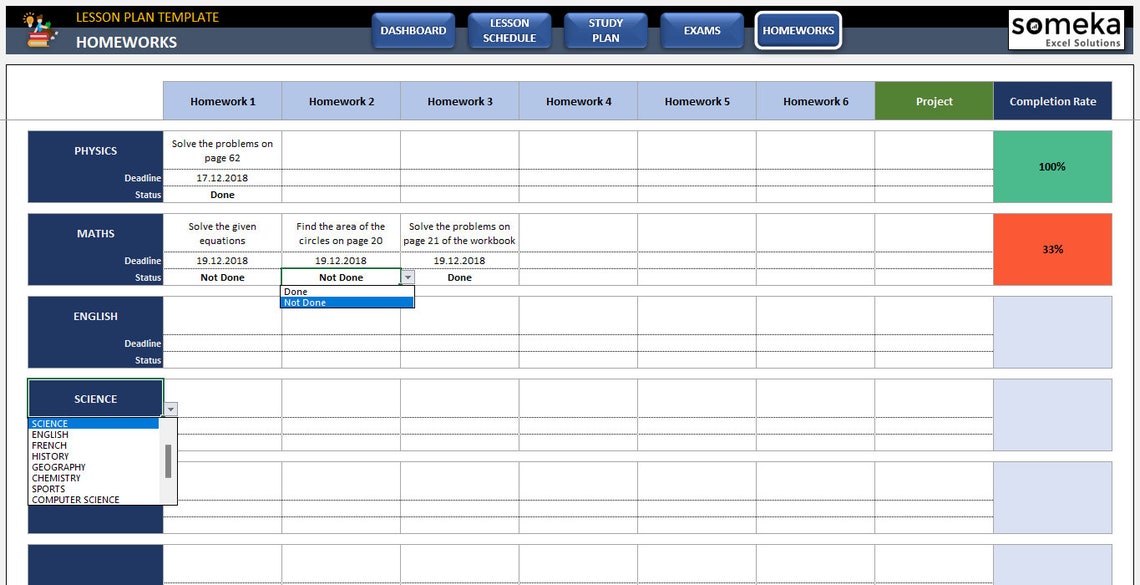
Task: Click the Homework 3 column header
Action: (458, 101)
